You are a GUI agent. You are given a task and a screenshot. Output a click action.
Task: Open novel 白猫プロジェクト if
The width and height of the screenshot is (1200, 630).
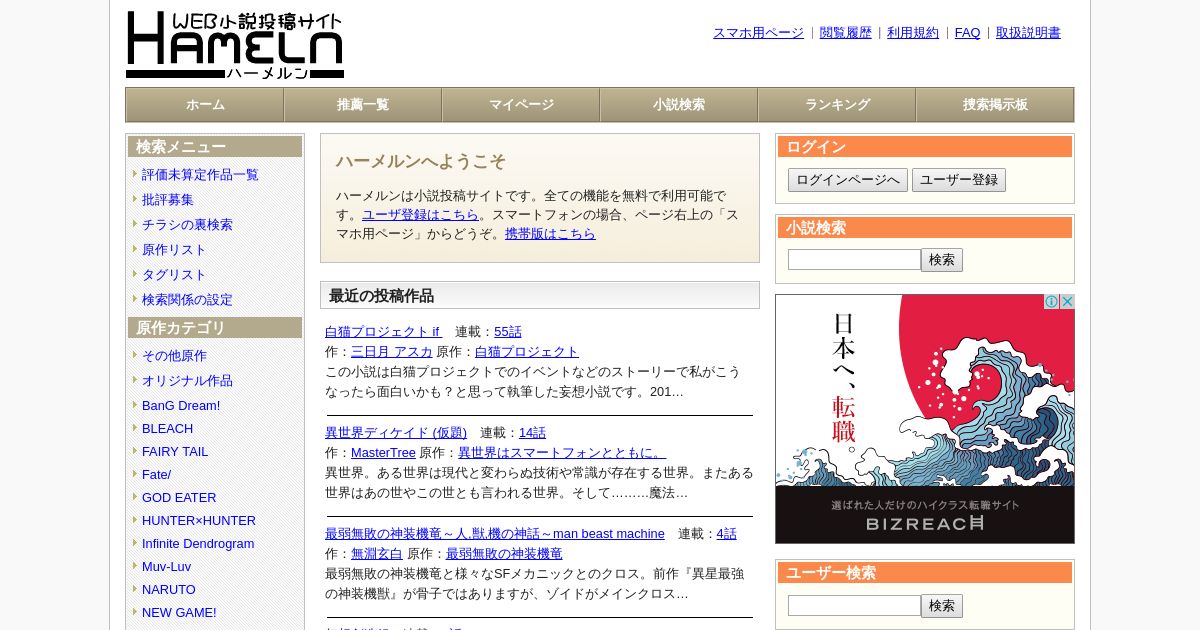[383, 332]
